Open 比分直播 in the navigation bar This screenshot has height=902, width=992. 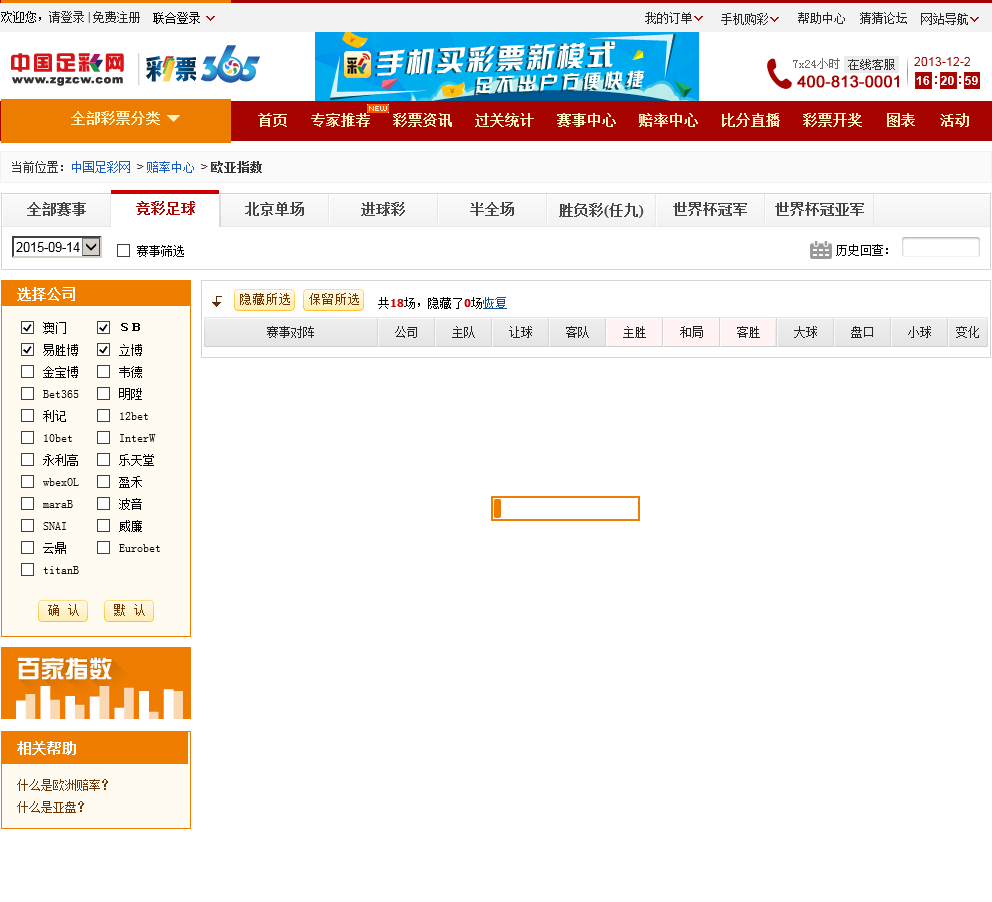tap(750, 120)
